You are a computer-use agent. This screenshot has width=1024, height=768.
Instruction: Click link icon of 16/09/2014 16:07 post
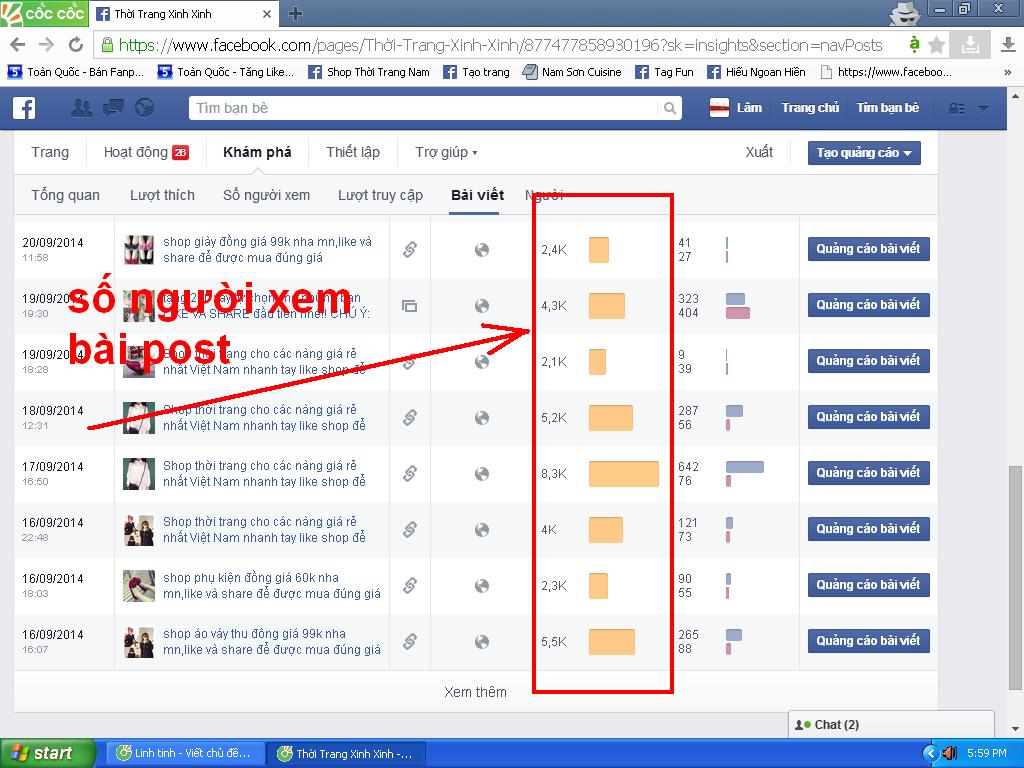(x=410, y=641)
